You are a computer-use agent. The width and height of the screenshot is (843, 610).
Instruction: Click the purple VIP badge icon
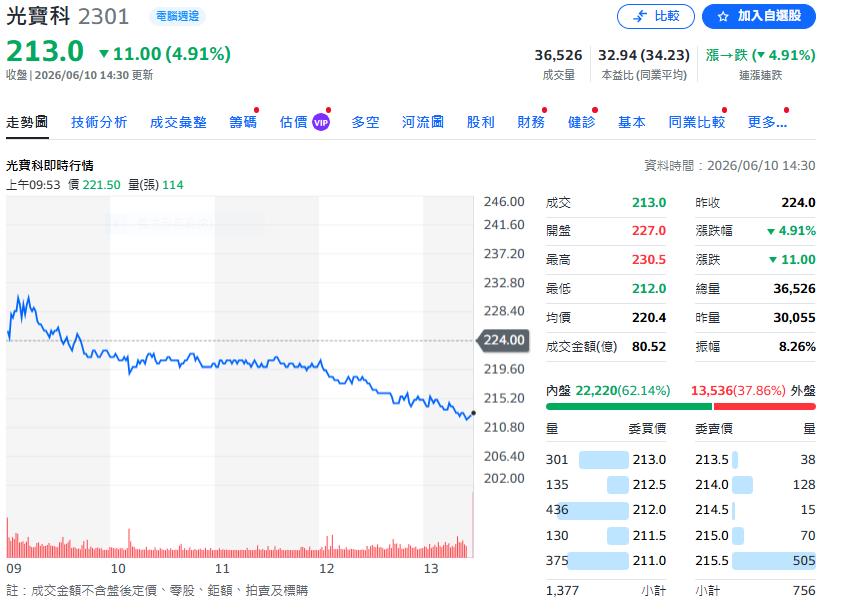click(x=321, y=123)
